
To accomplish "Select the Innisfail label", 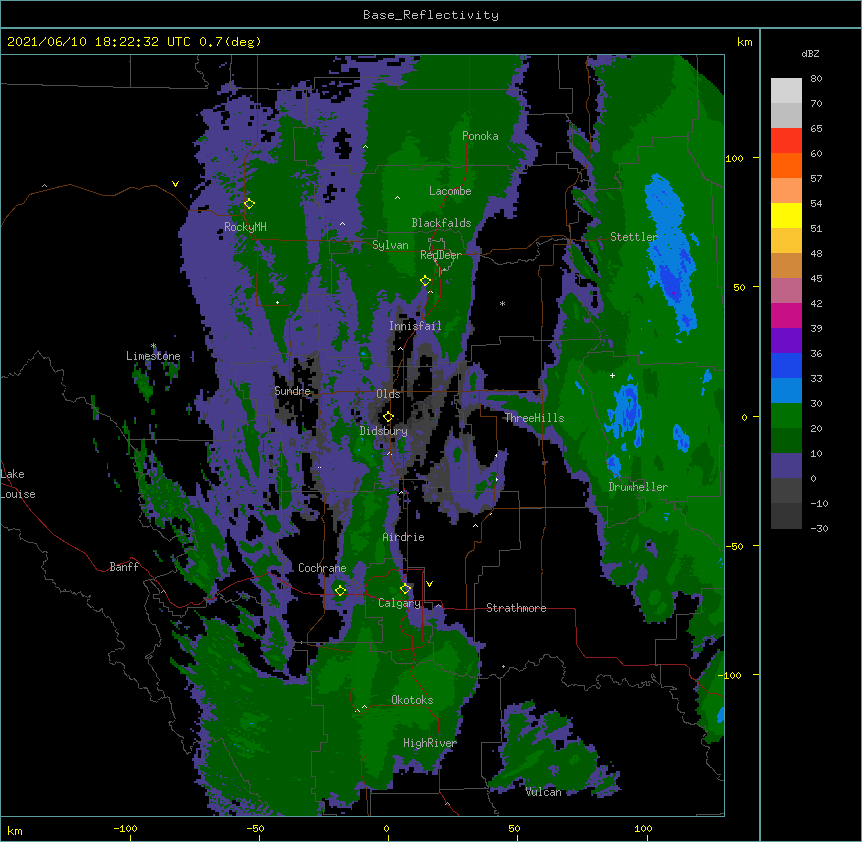I will click(x=415, y=326).
